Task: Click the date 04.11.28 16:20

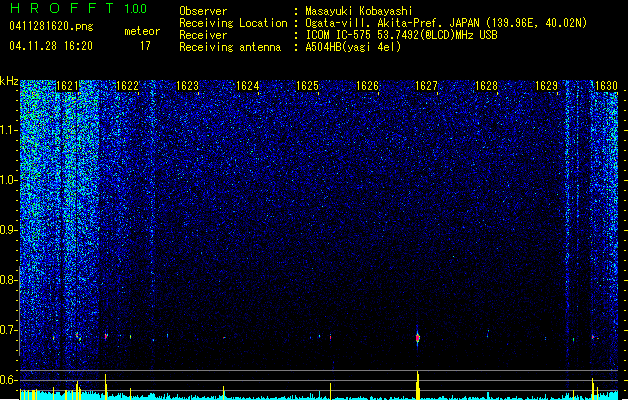Action: coord(51,46)
